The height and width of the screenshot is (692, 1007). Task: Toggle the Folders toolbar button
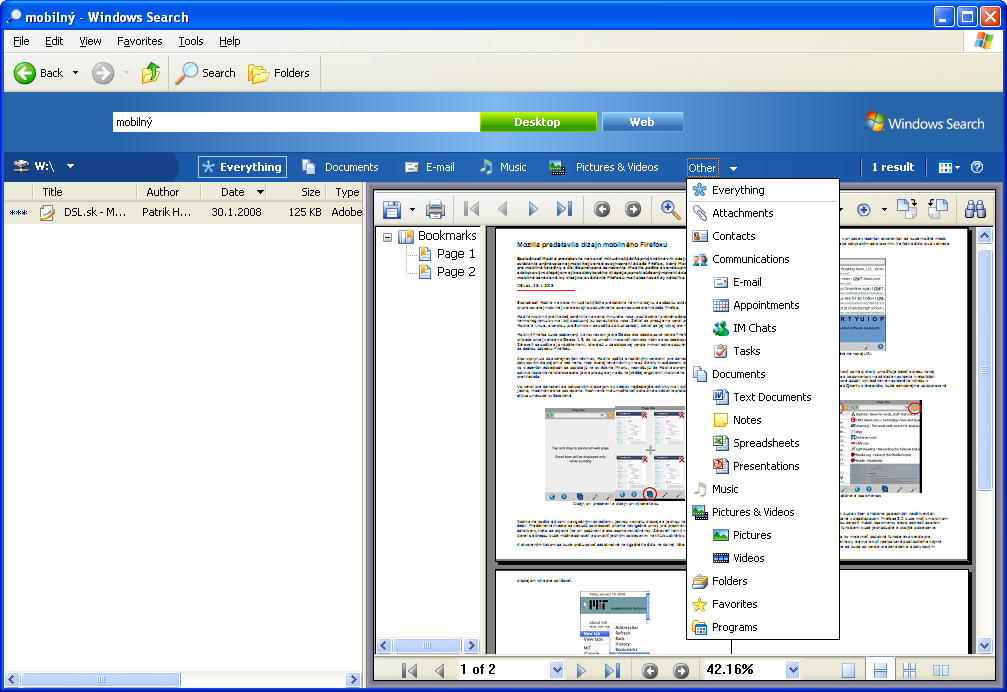(279, 73)
